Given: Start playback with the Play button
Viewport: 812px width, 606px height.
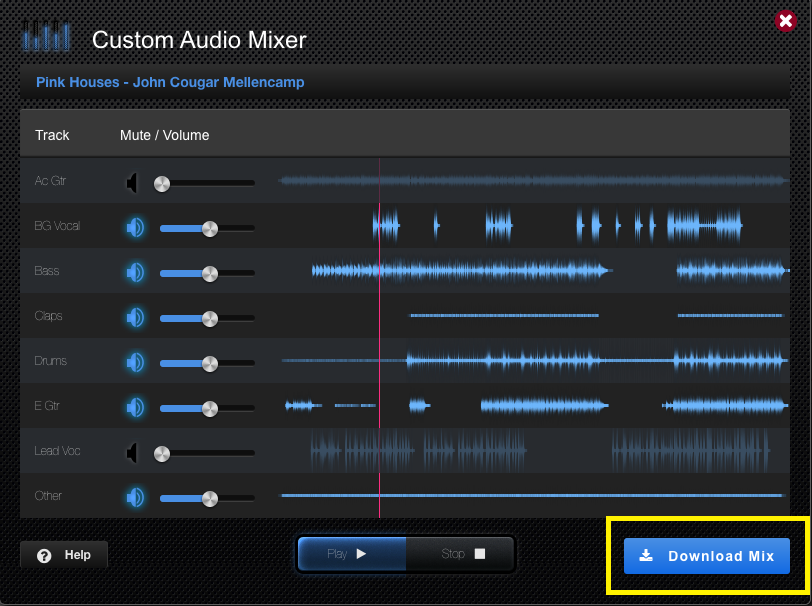Looking at the screenshot, I should tap(352, 554).
